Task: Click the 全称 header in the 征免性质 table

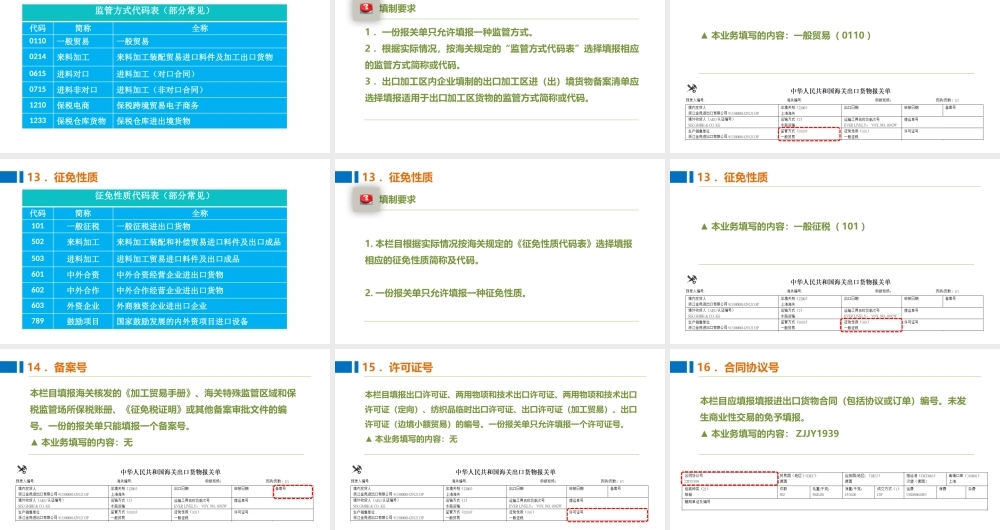Action: point(200,213)
